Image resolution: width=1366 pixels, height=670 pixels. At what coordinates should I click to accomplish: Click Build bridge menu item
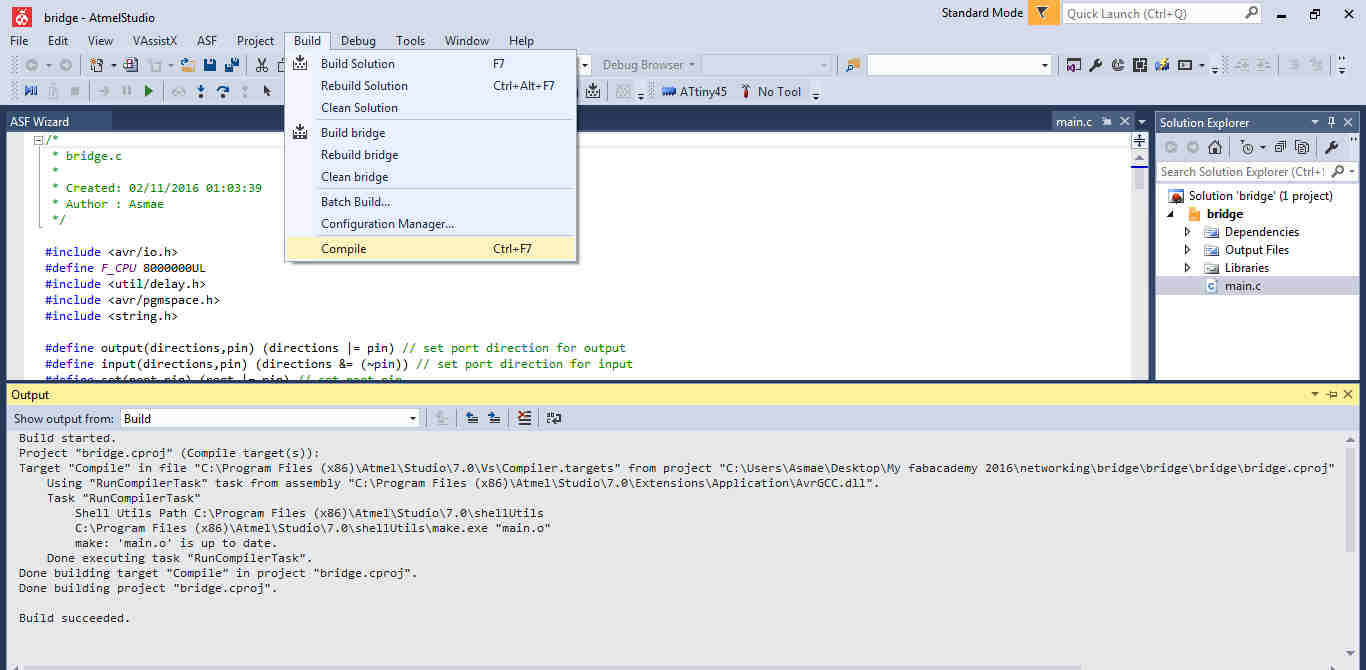click(430, 133)
